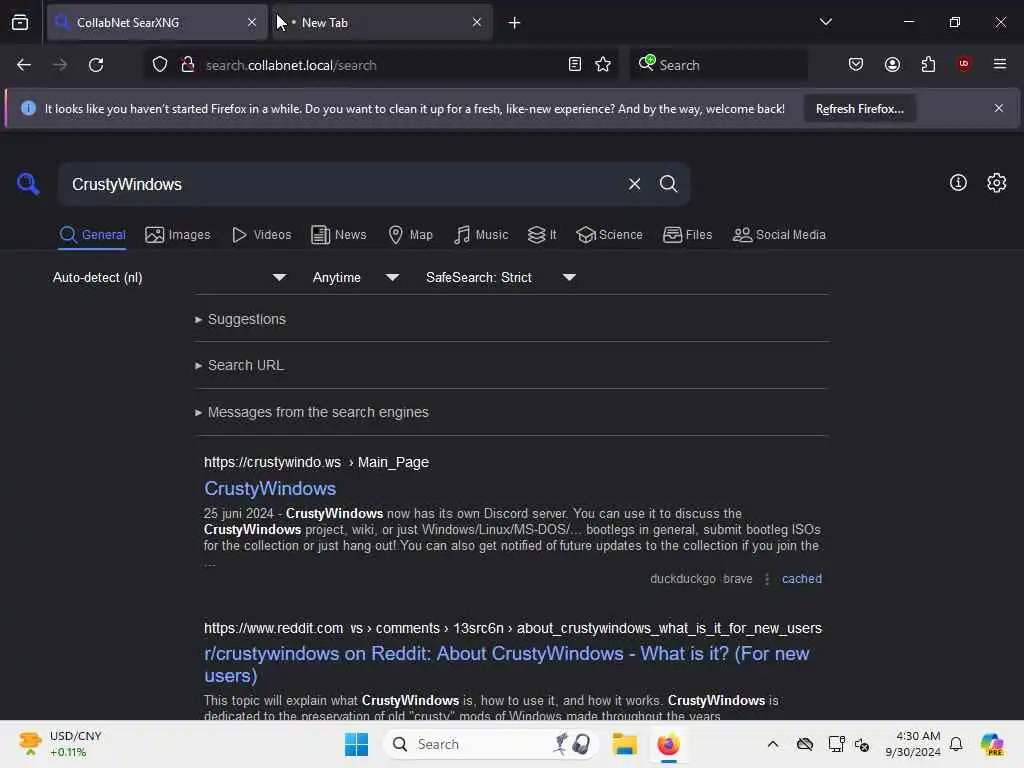Switch to the Social Media category

pos(779,235)
